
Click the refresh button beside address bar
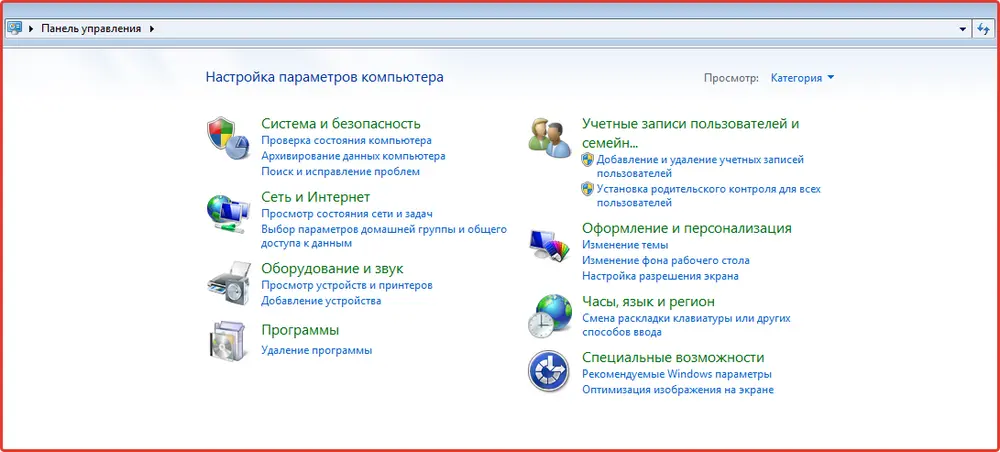click(983, 29)
